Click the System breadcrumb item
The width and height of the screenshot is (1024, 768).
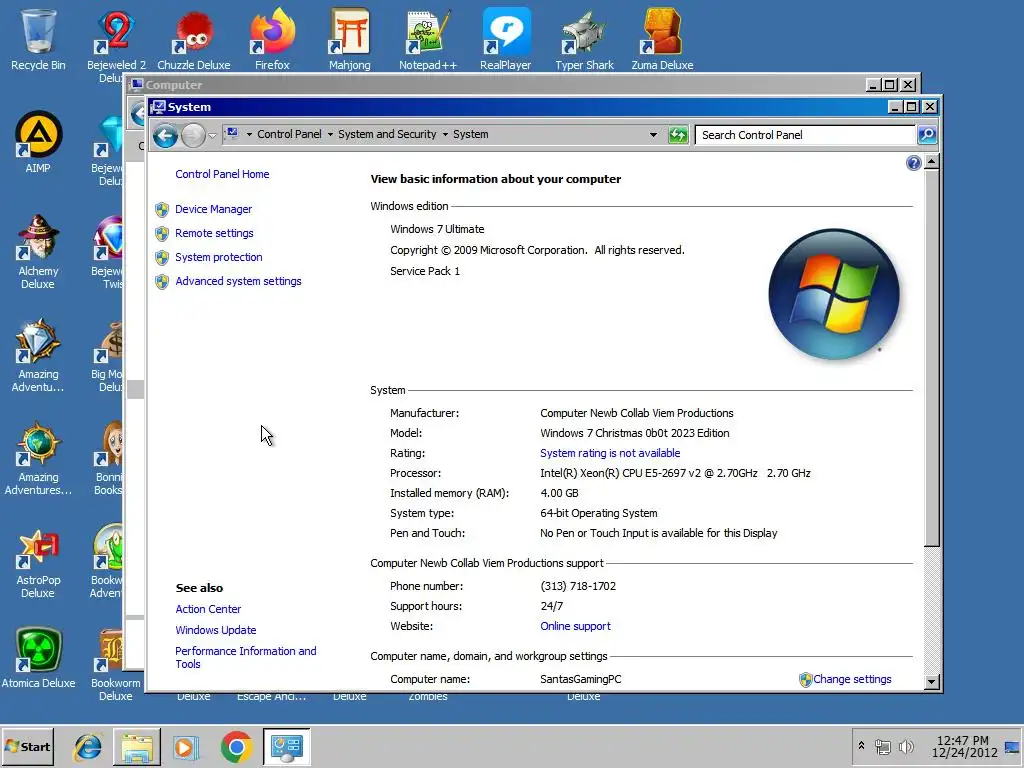tap(470, 134)
